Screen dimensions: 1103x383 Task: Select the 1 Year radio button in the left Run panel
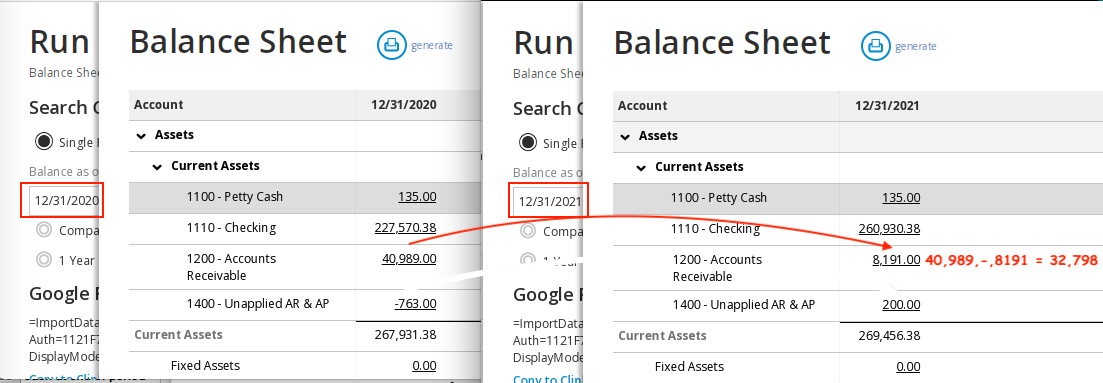point(44,259)
